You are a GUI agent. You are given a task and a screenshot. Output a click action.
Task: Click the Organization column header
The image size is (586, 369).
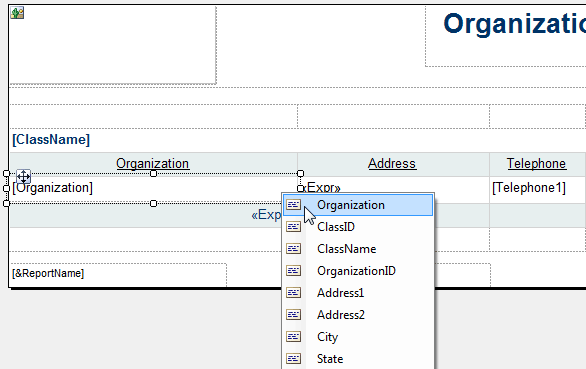153,164
